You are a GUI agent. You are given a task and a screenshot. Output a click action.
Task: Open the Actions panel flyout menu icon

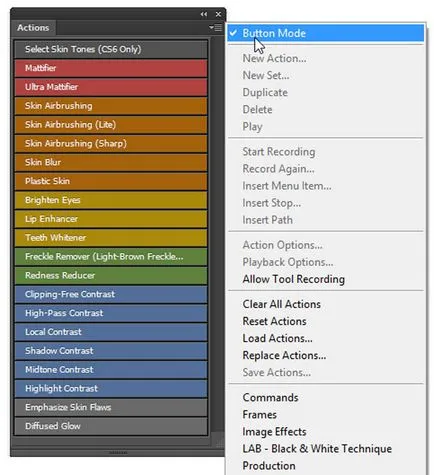tap(216, 28)
